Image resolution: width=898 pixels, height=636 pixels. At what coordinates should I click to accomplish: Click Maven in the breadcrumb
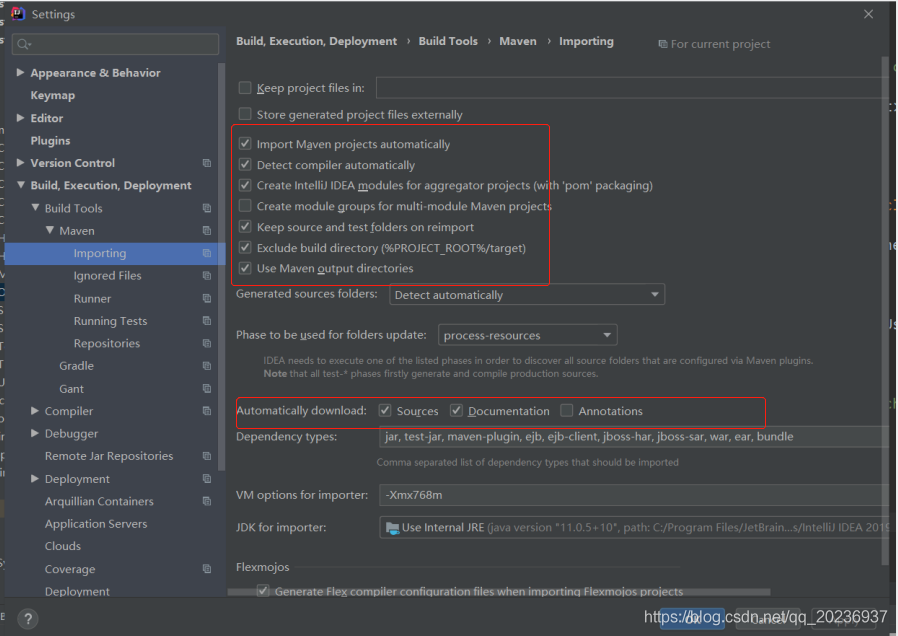pyautogui.click(x=518, y=41)
